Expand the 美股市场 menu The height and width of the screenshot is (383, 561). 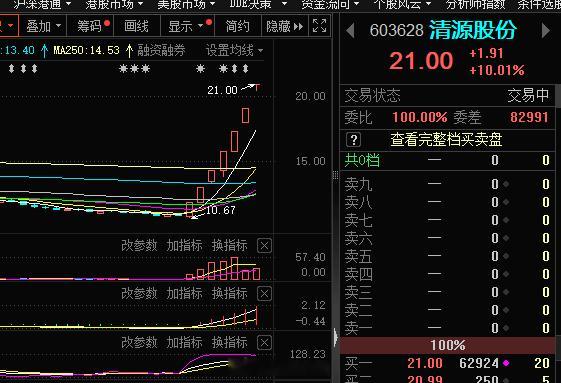[x=186, y=4]
